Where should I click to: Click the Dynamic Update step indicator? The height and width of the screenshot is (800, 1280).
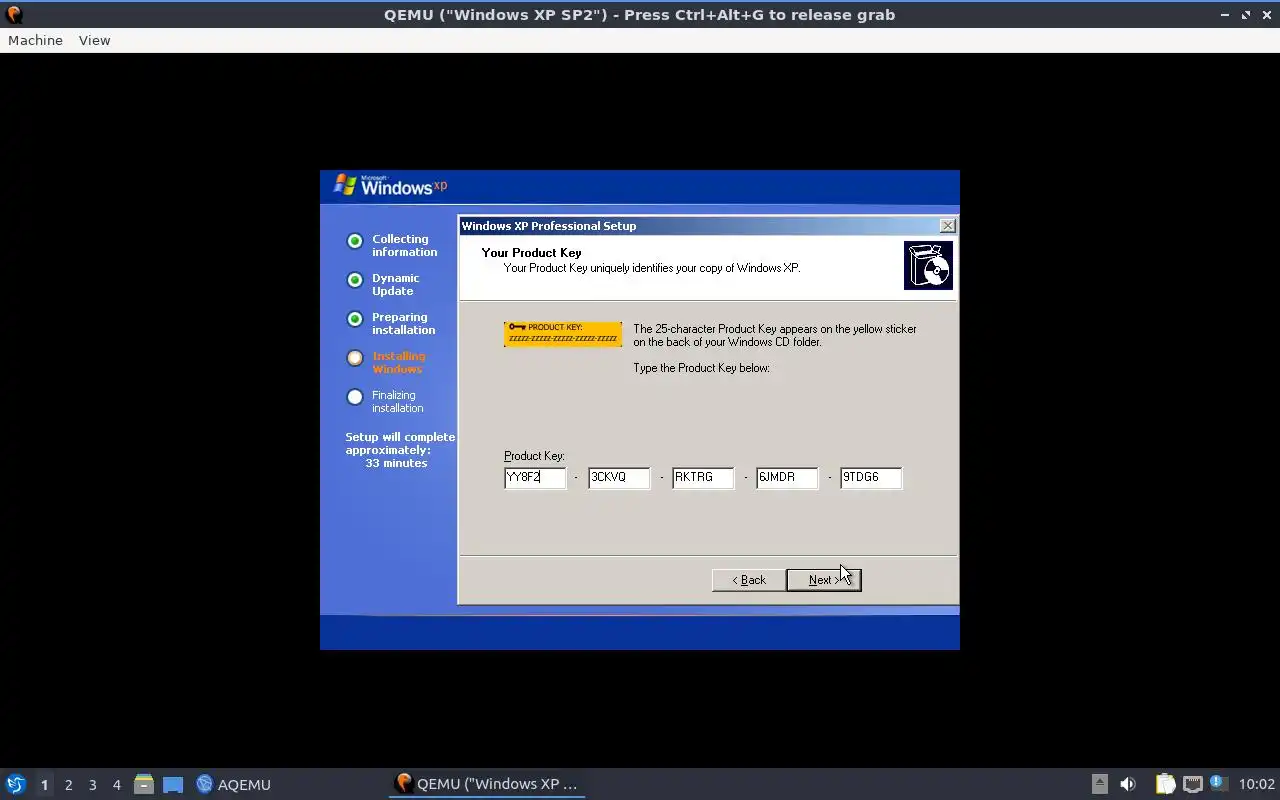(x=355, y=280)
